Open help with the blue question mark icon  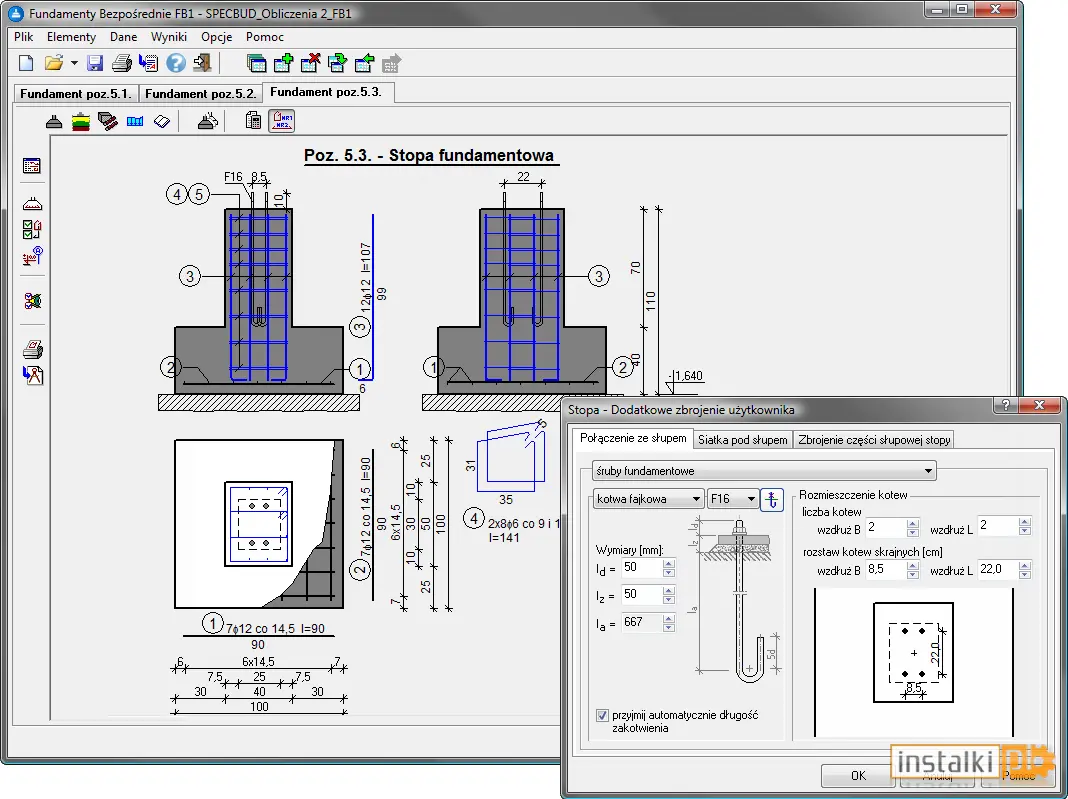click(176, 63)
